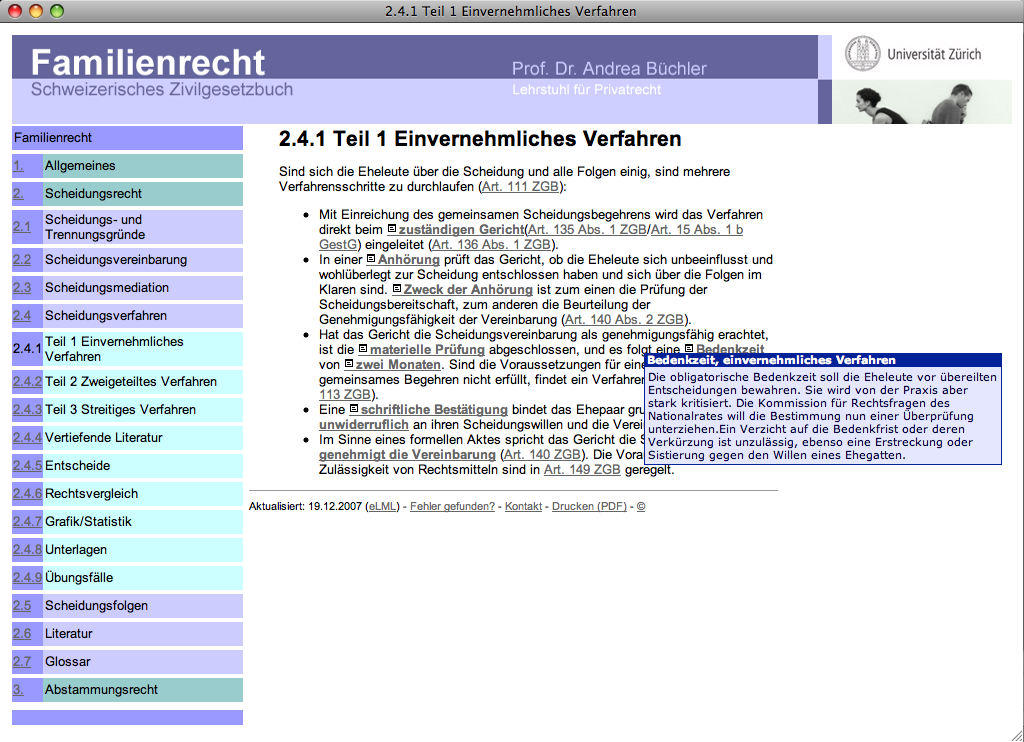Open 'materielle Prüfung' link
The image size is (1024, 742).
pyautogui.click(x=427, y=349)
